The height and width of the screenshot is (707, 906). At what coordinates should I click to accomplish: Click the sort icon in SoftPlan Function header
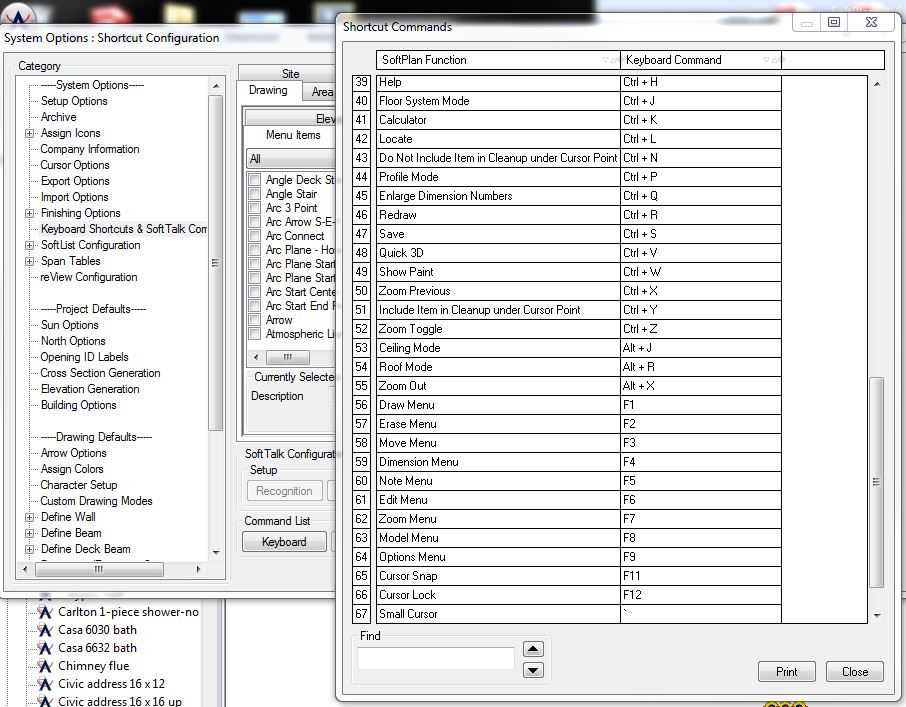pos(609,60)
